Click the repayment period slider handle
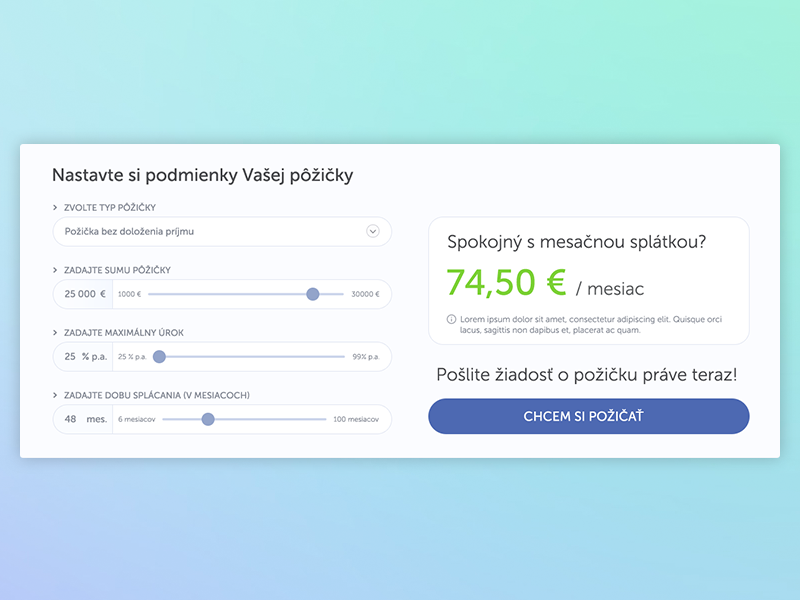Screen dimensions: 800x600 [x=208, y=419]
